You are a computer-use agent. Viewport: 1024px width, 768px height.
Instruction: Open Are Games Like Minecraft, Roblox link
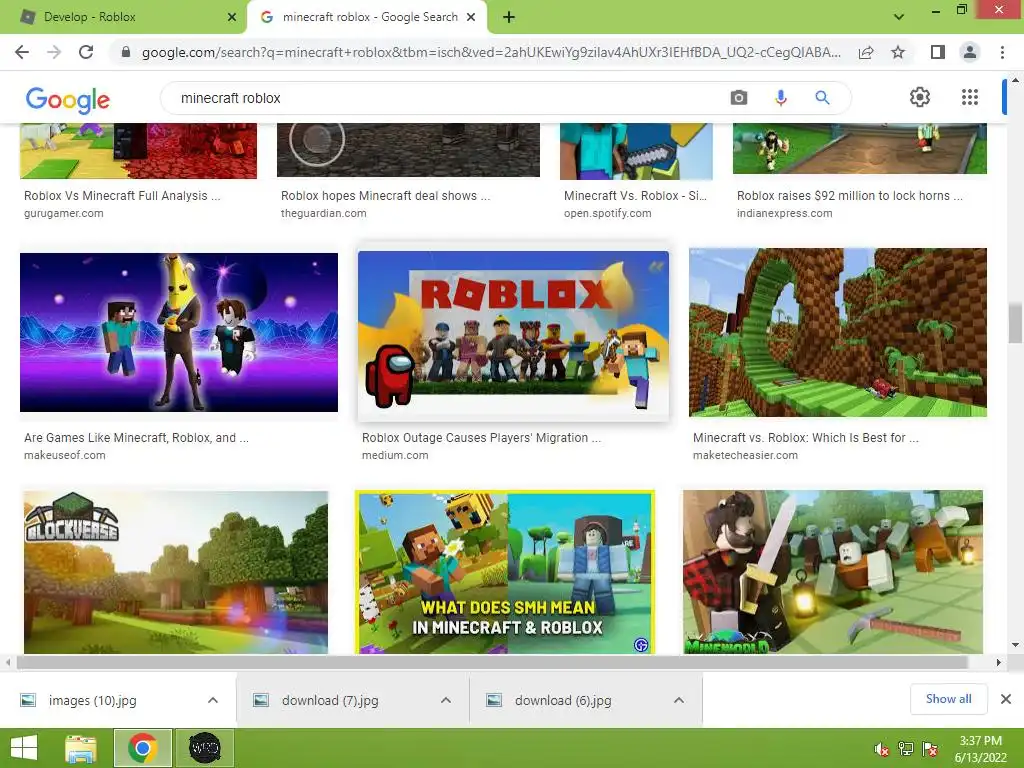[136, 438]
